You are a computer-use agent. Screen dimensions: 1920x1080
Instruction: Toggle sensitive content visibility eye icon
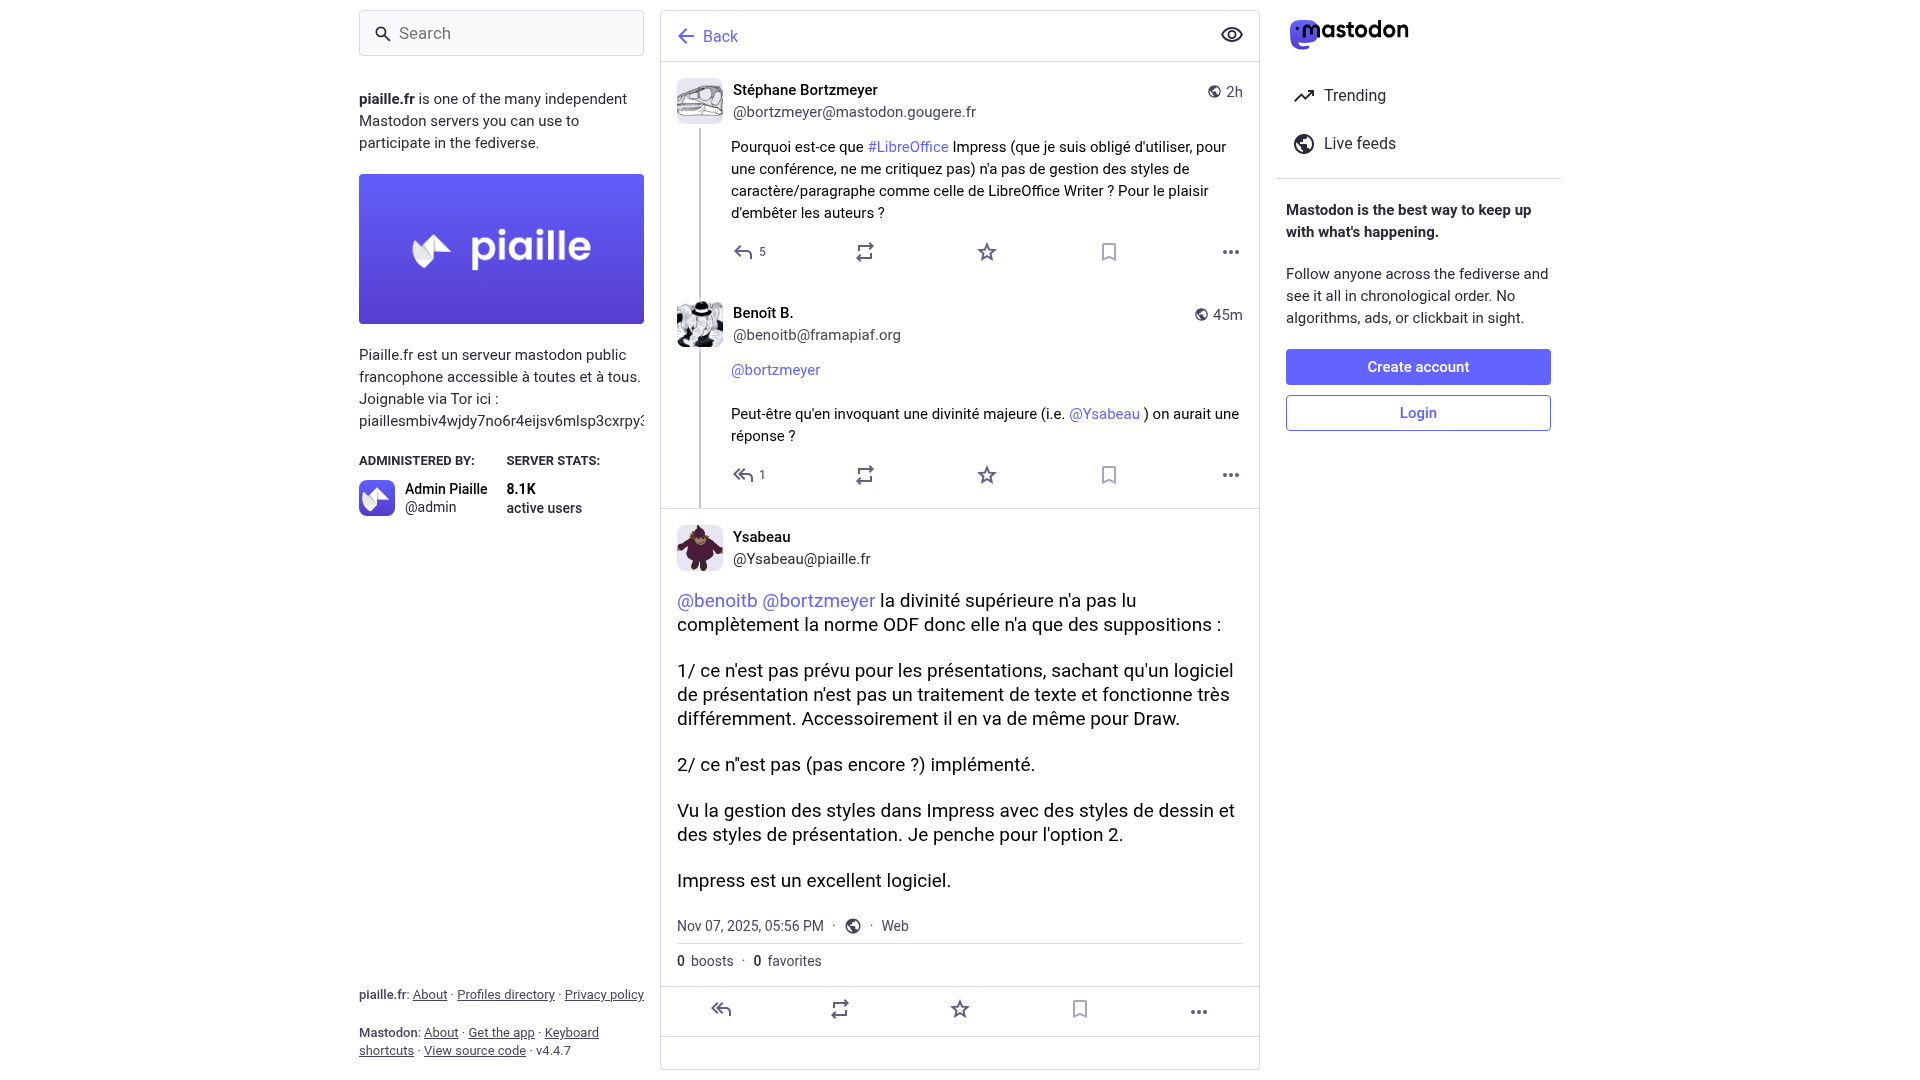(x=1232, y=35)
